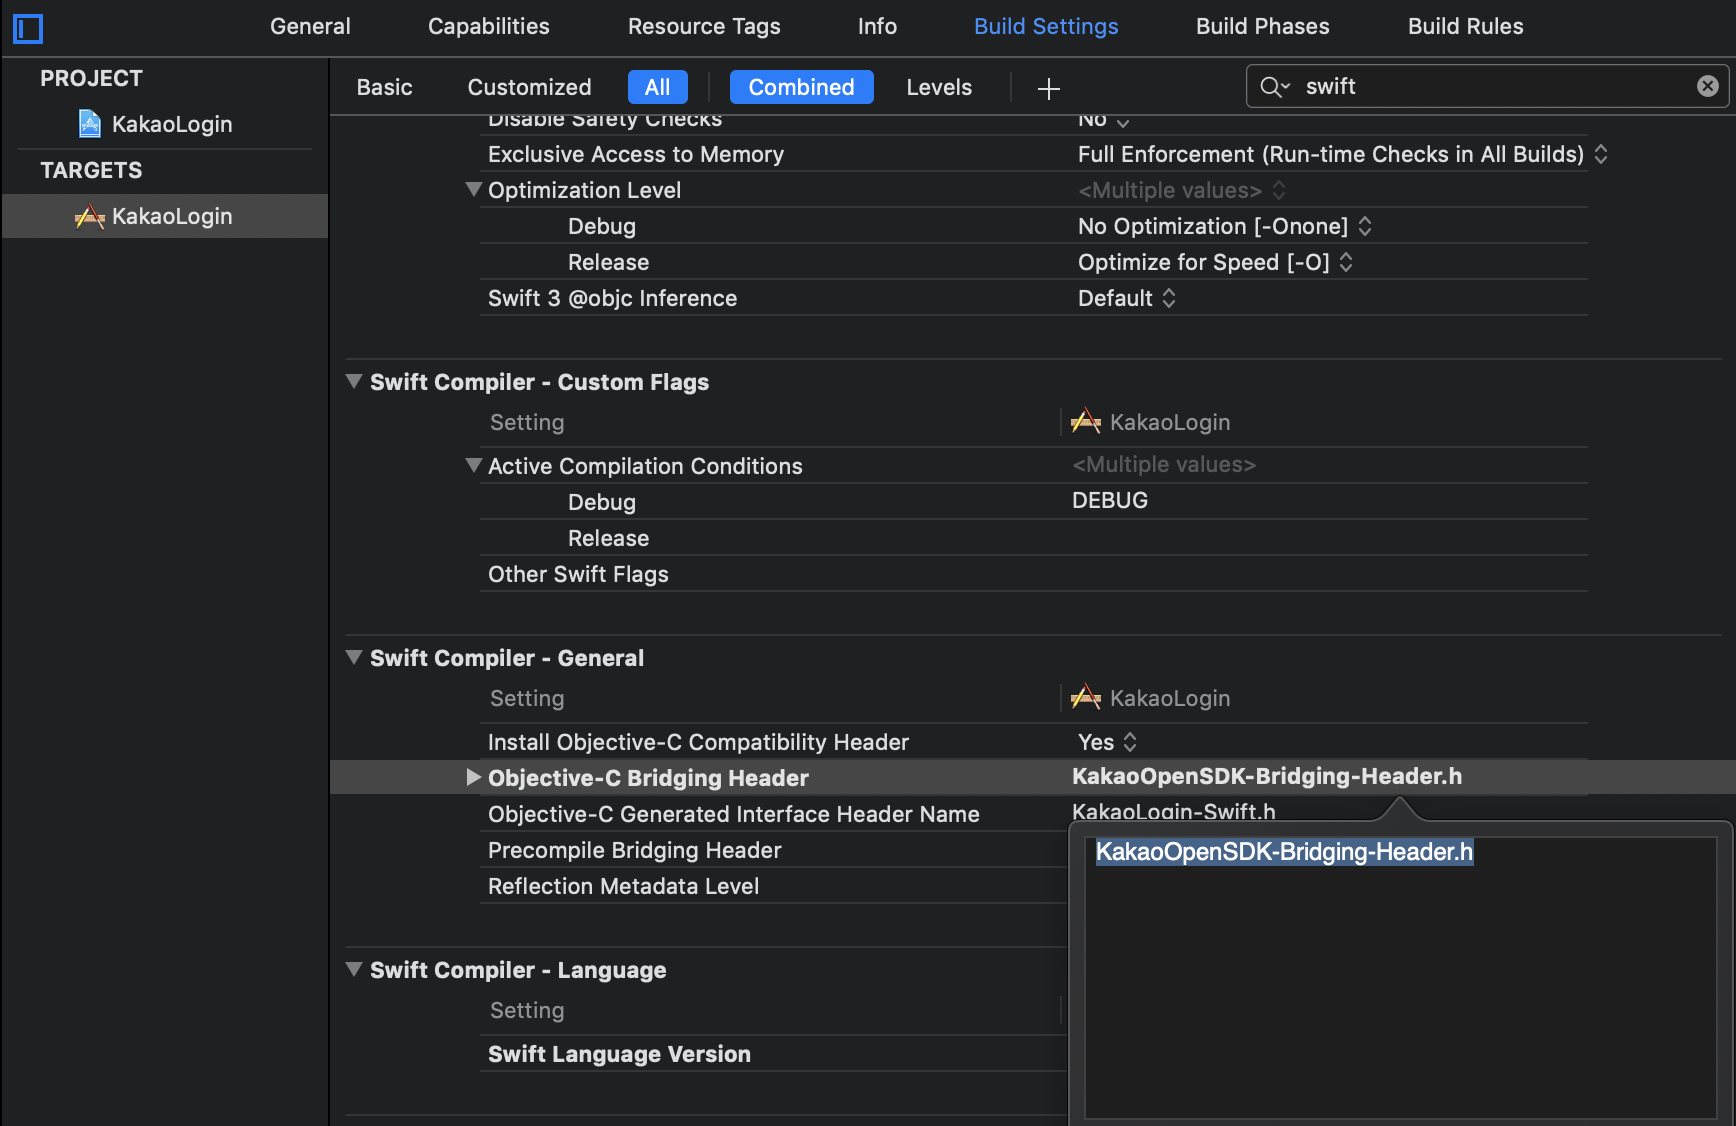Select the All settings filter

tap(658, 87)
